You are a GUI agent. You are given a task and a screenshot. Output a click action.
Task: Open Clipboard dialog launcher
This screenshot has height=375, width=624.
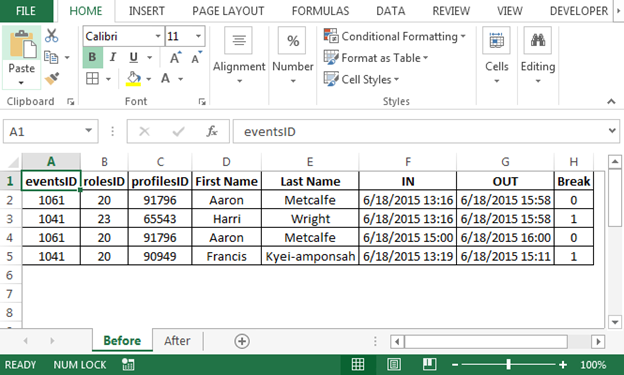pyautogui.click(x=71, y=102)
